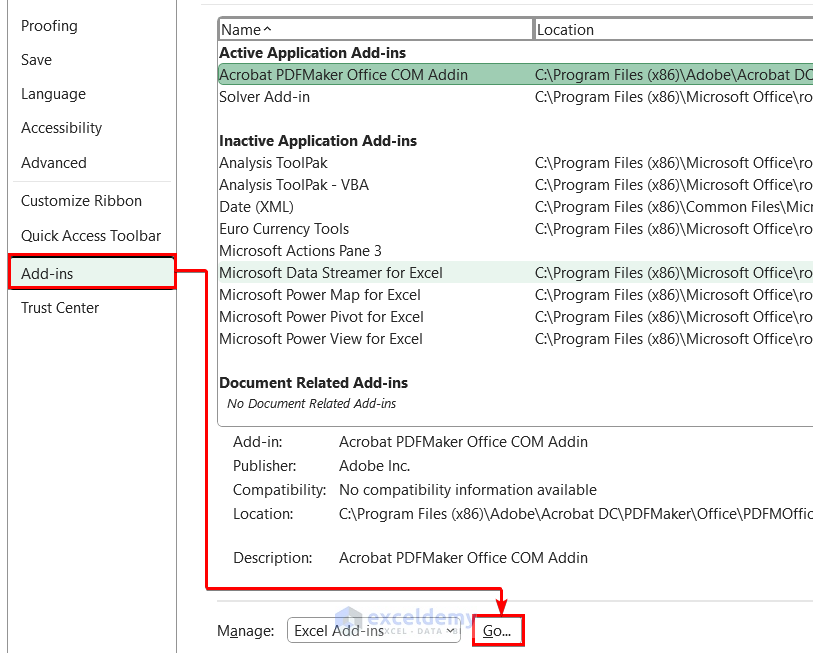Select Solver Add-in in the list
The width and height of the screenshot is (813, 653).
tap(265, 97)
